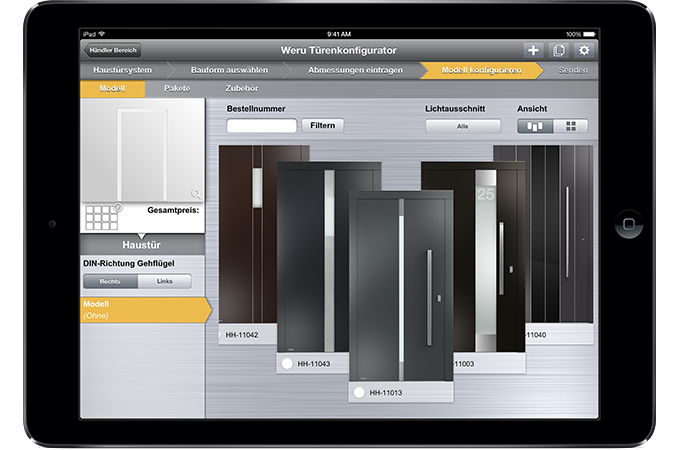Choose the HH-11043 door thumbnail
Screen dimensions: 680x450
click(x=313, y=258)
